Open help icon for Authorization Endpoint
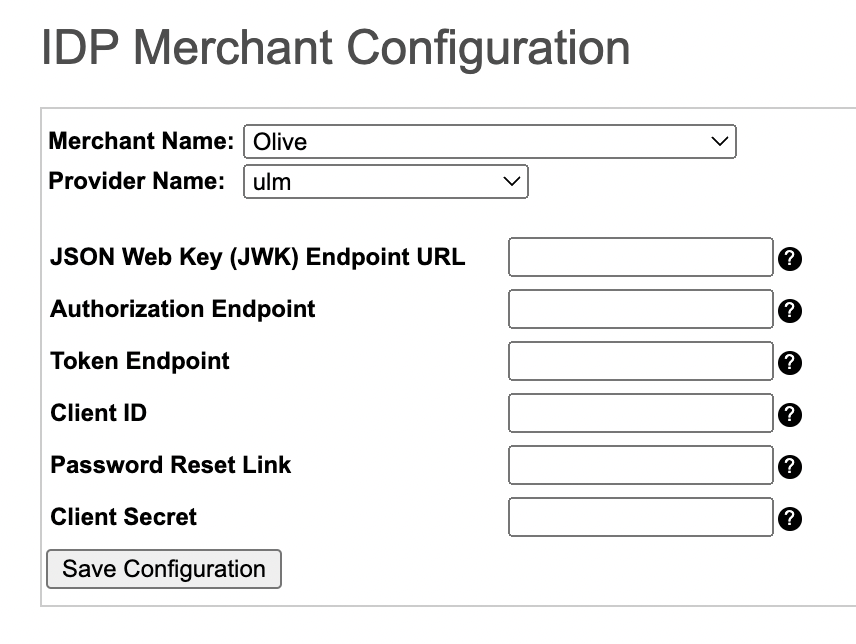The height and width of the screenshot is (644, 856). tap(790, 311)
